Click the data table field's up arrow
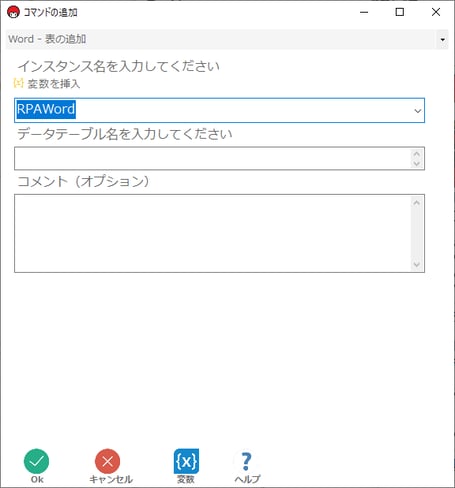Screen dimensions: 455x488 click(417, 154)
